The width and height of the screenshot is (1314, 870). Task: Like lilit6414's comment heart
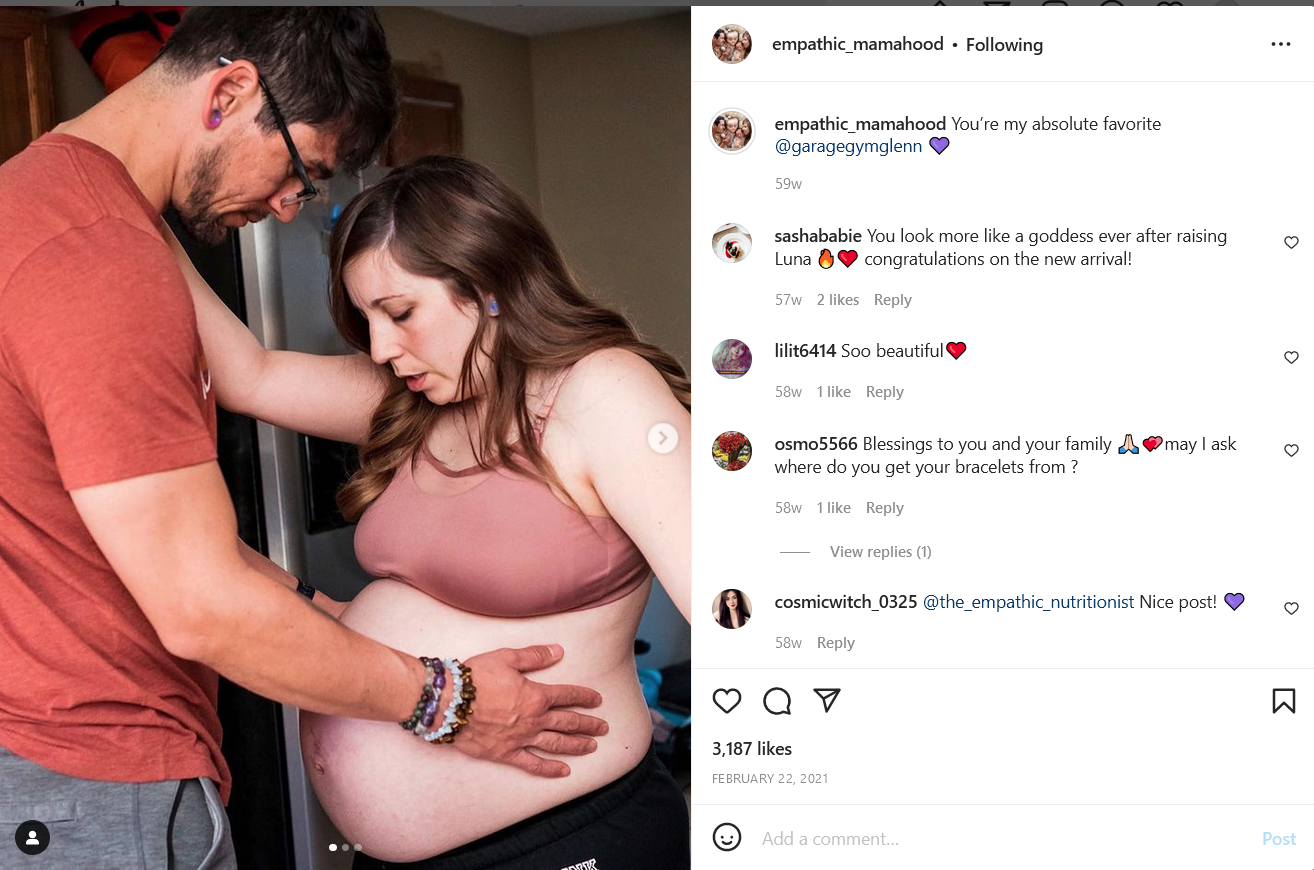coord(1291,357)
